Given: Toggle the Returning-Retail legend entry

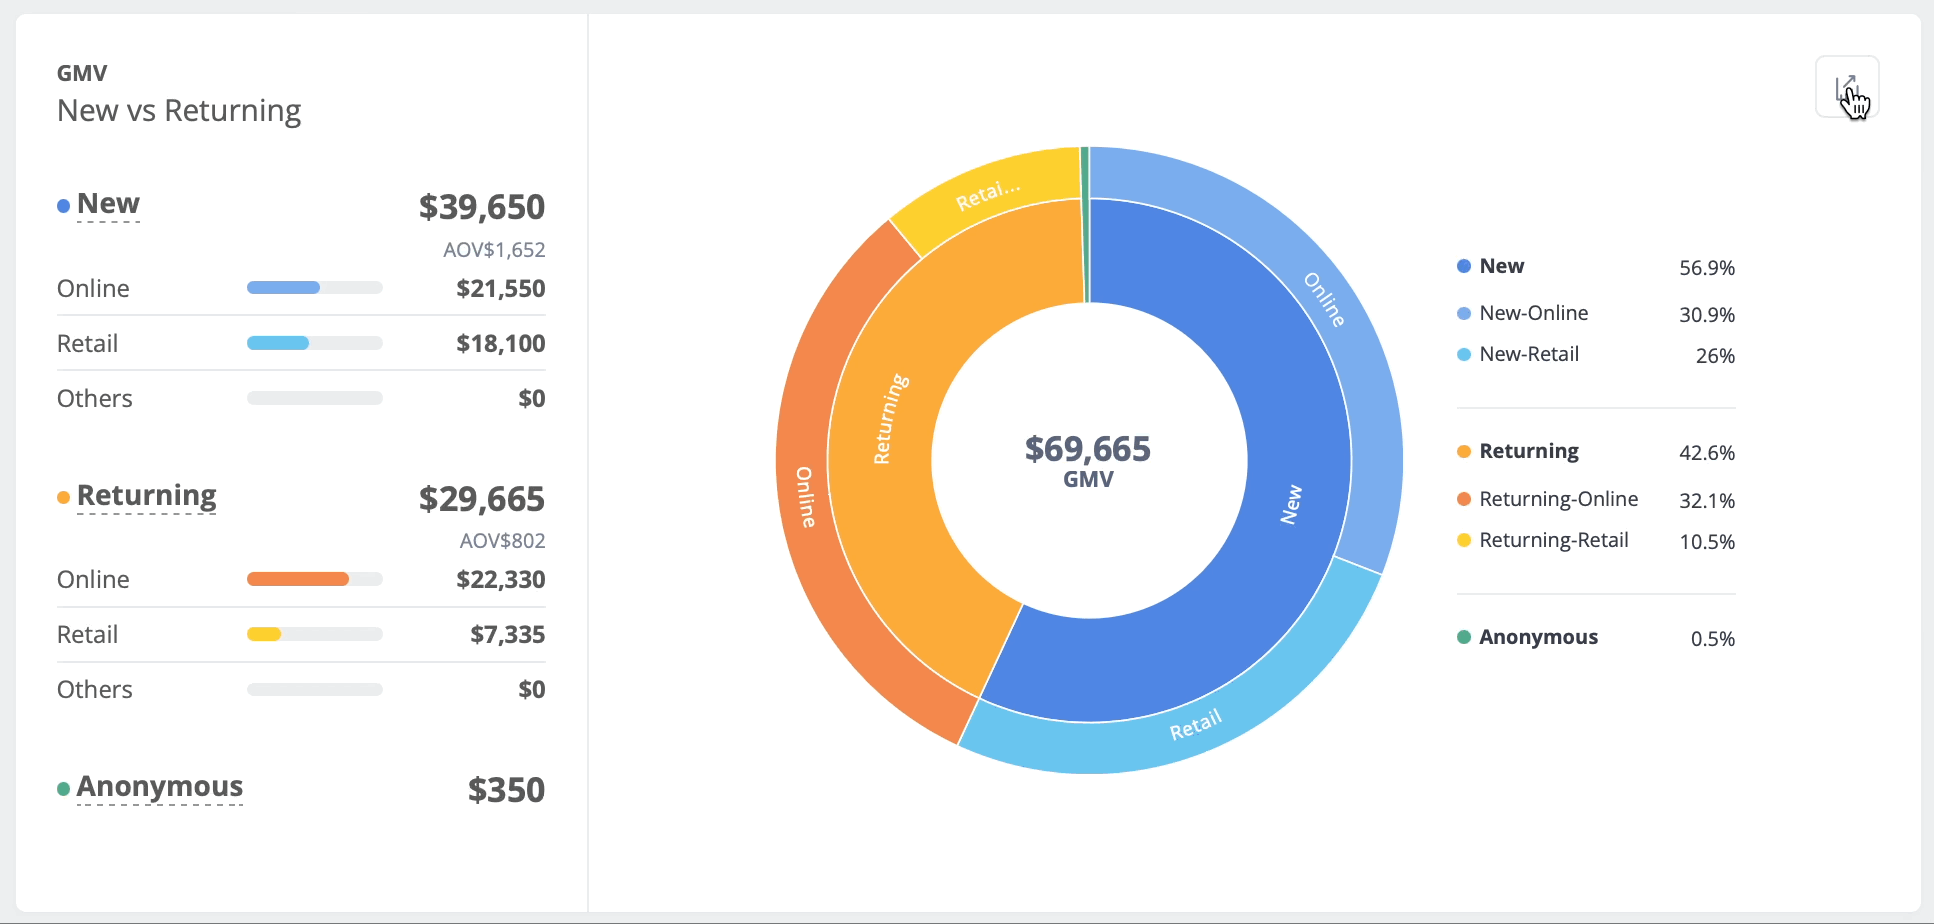Looking at the screenshot, I should 1553,540.
